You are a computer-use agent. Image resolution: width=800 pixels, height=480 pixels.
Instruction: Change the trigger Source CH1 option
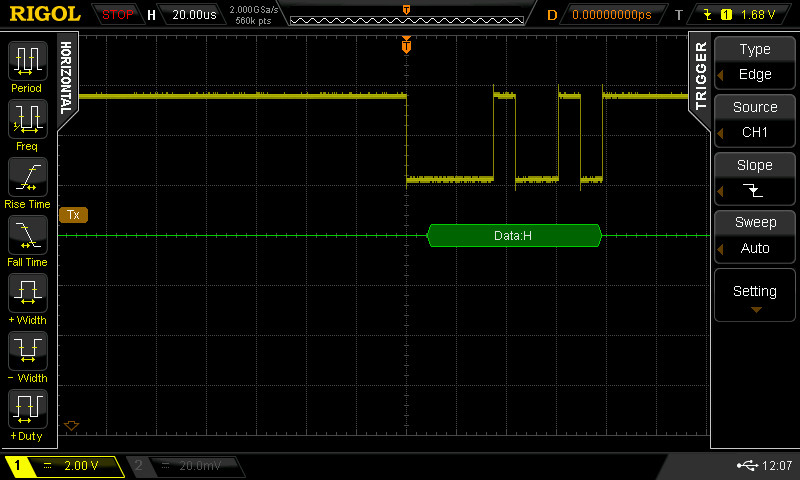pos(754,120)
